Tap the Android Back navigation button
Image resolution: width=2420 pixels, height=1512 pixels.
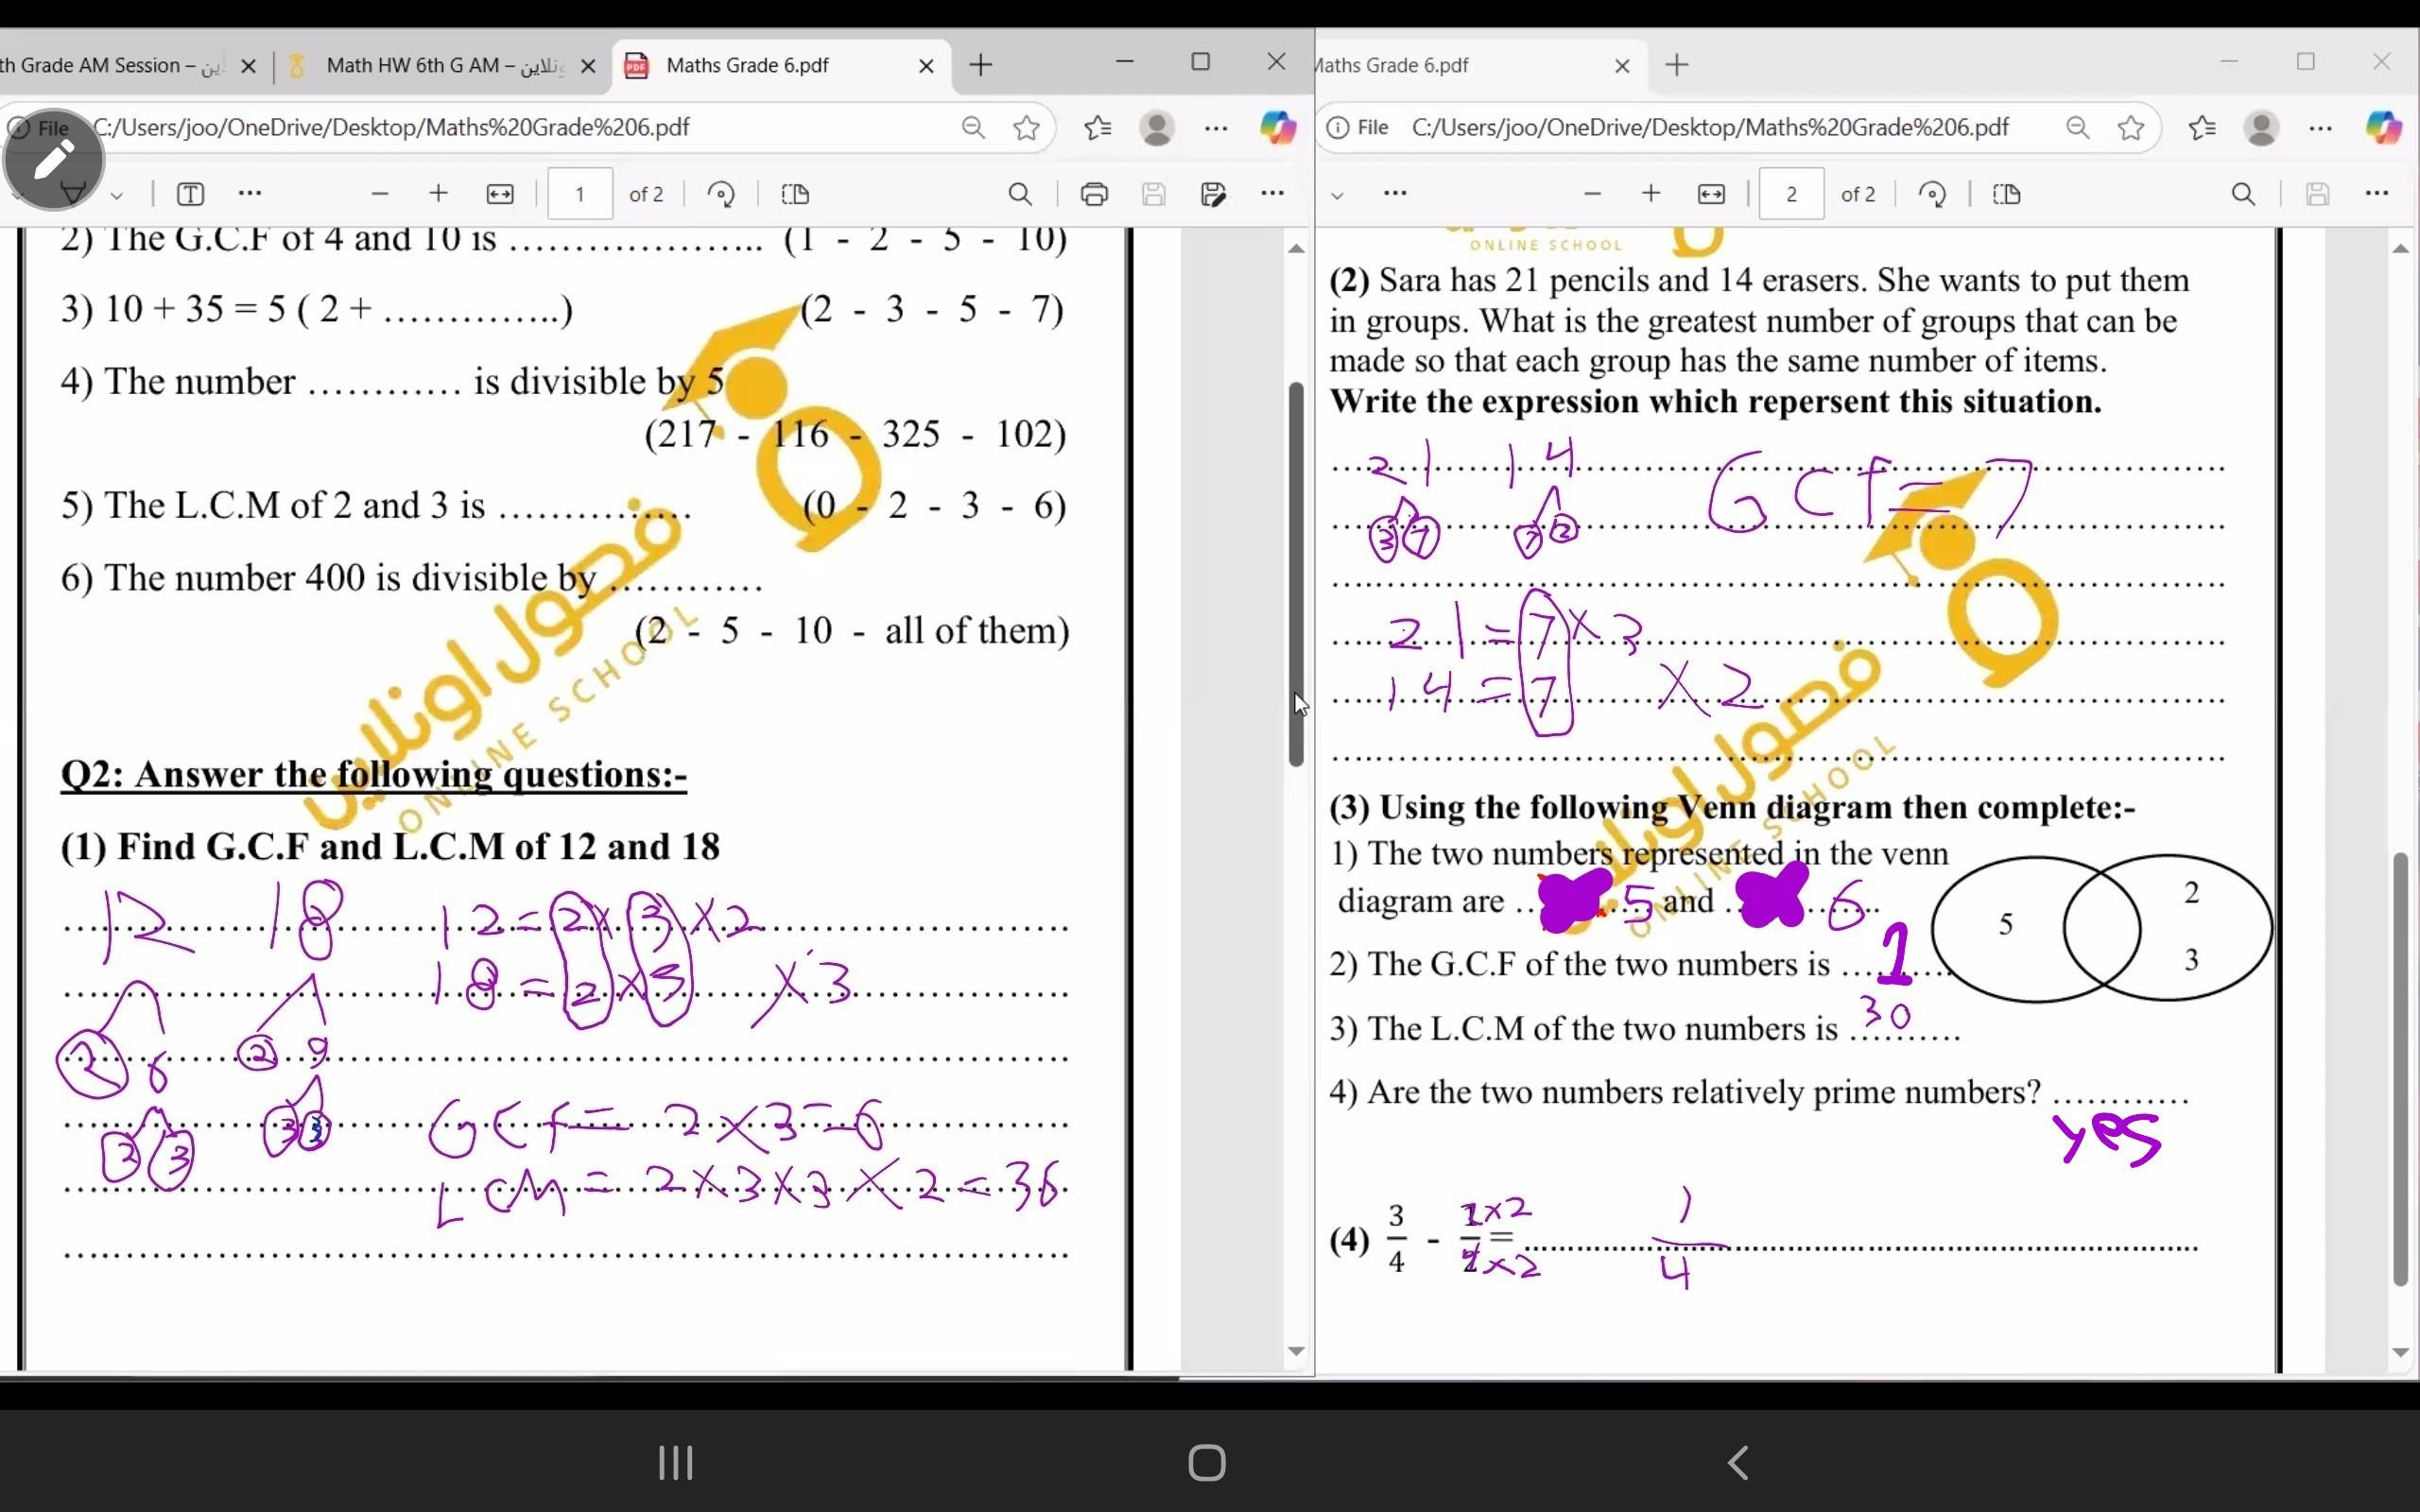(1739, 1462)
